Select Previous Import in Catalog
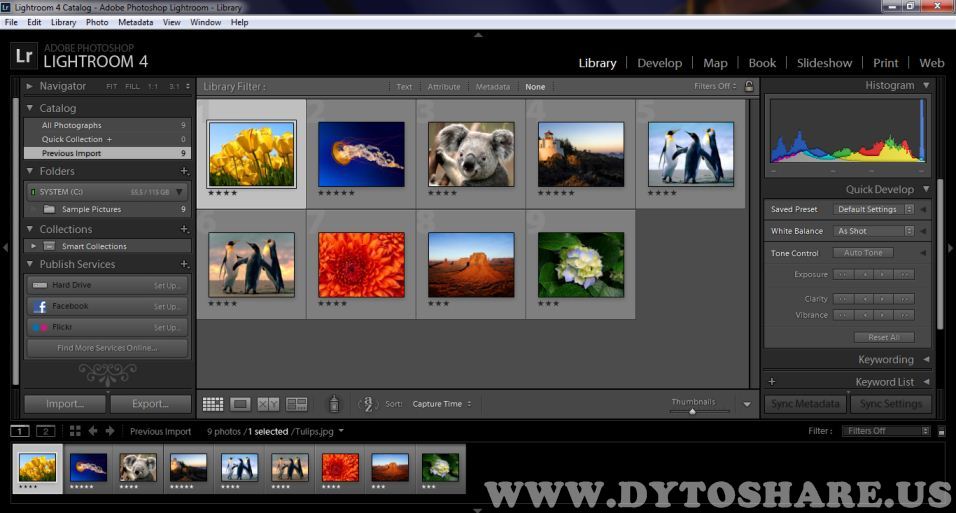 coord(107,153)
